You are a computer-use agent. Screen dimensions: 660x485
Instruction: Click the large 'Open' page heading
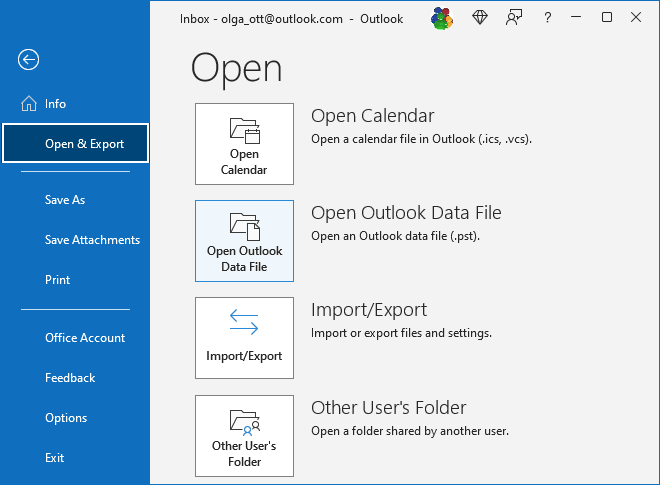[236, 69]
